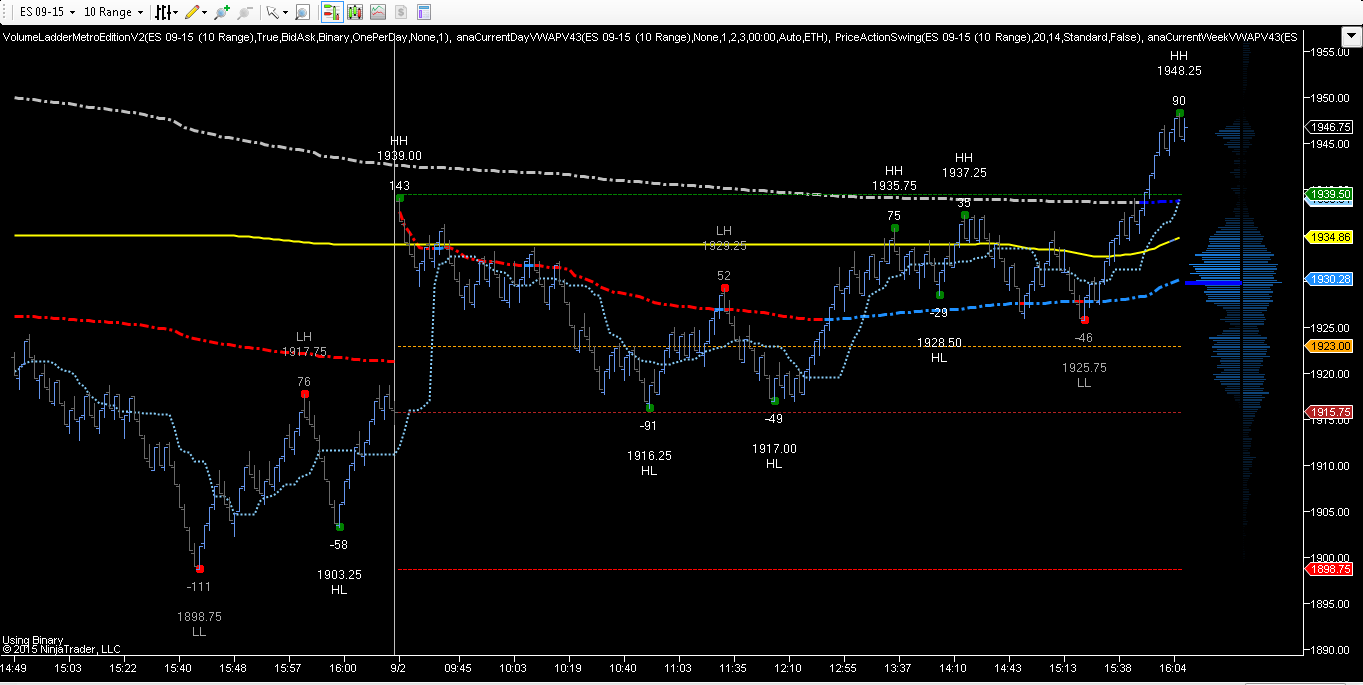
Task: Click the boxed magnifier icon after the cursor tool
Action: [x=302, y=12]
